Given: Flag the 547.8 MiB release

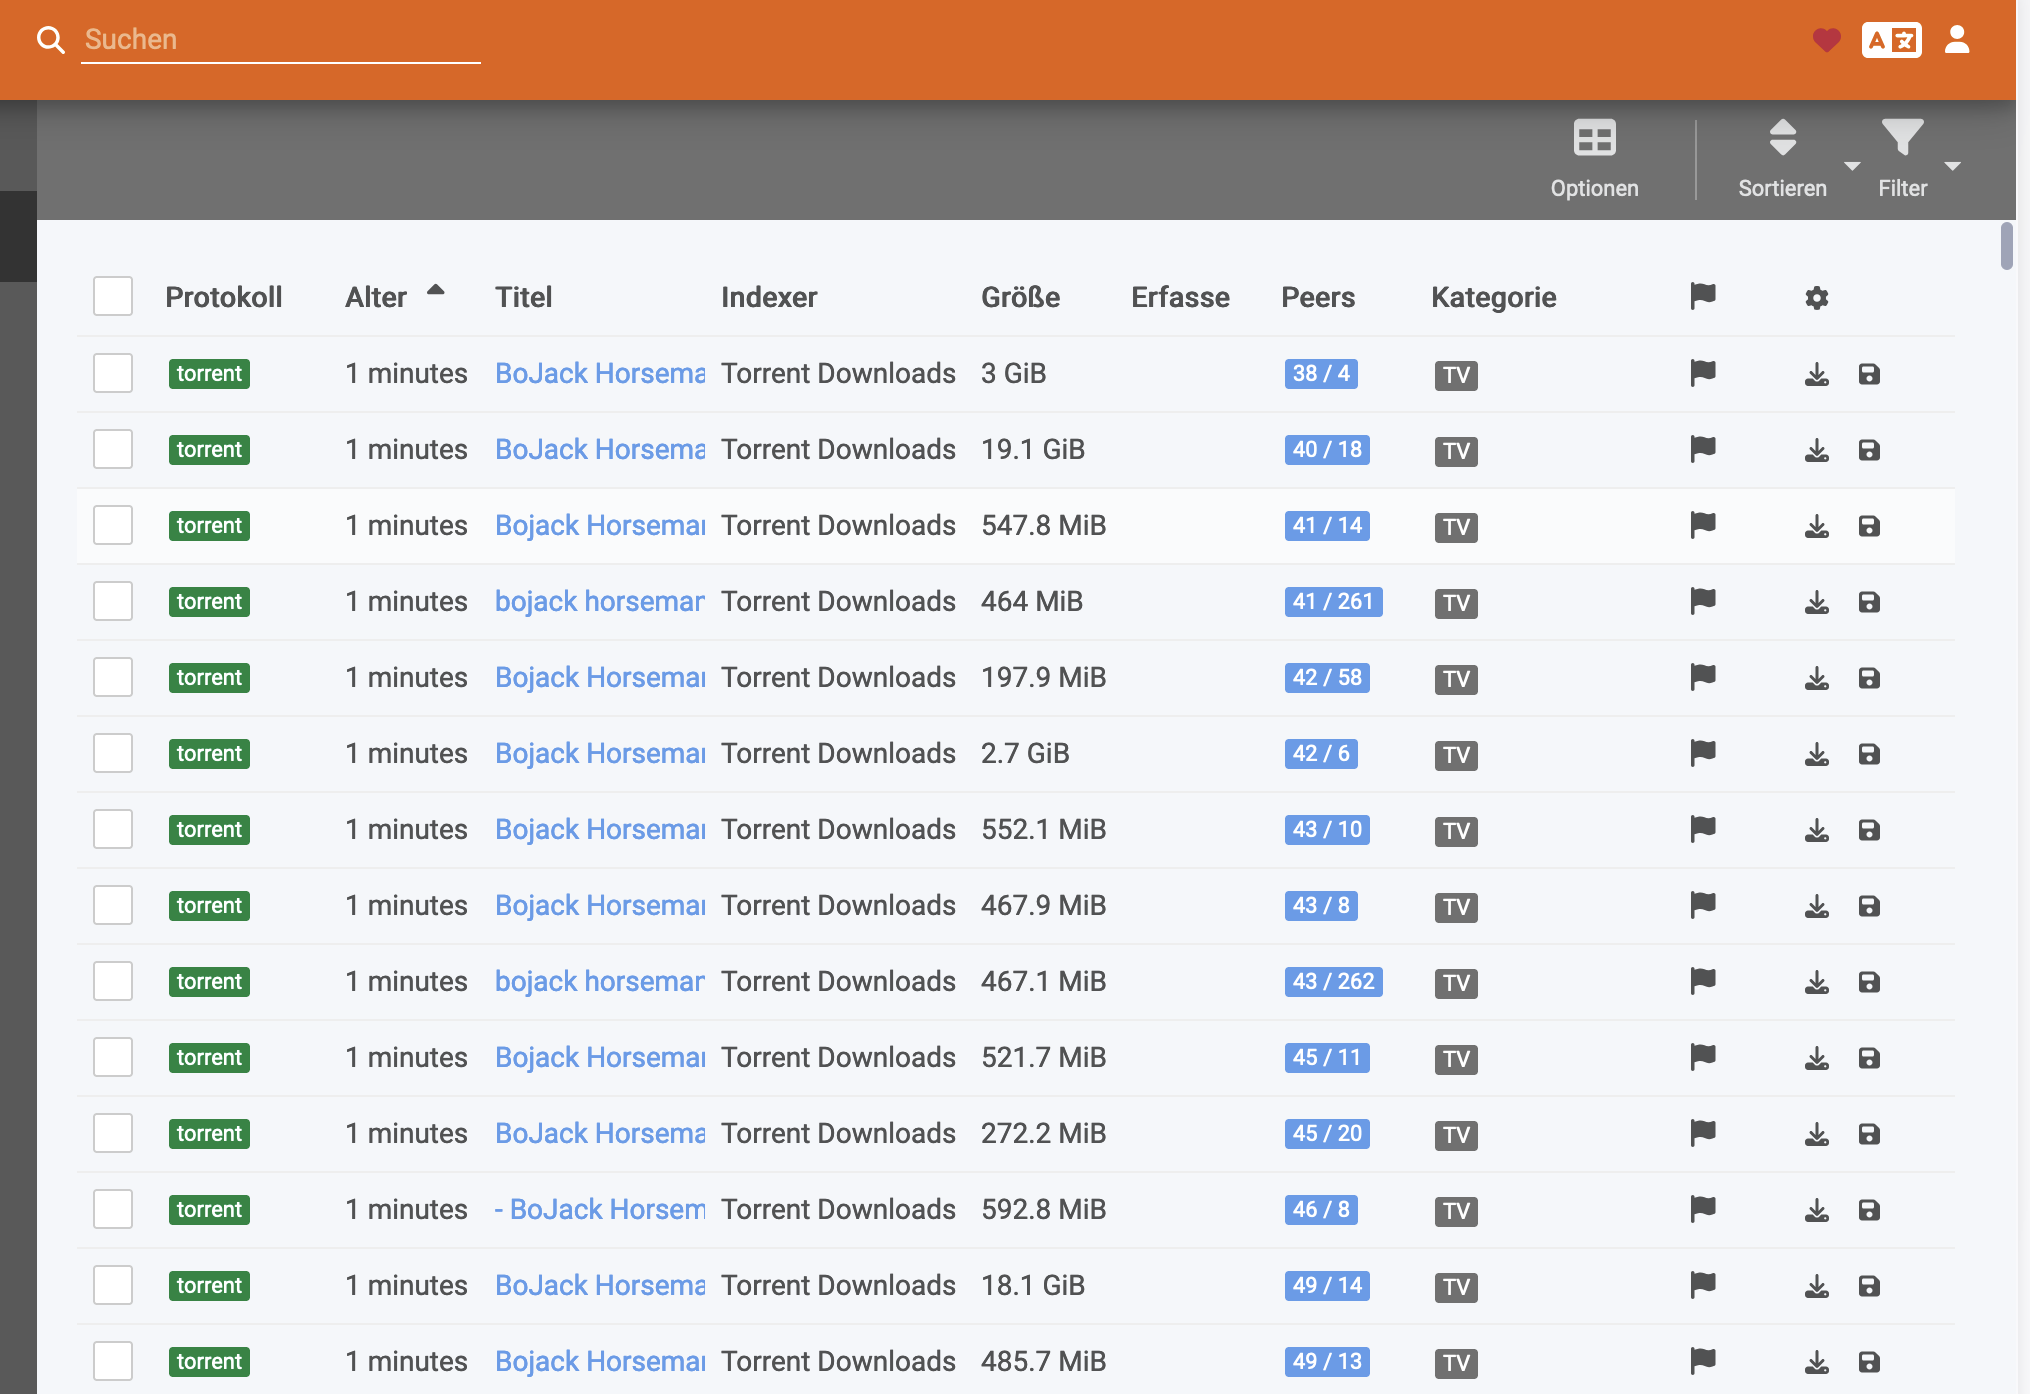Looking at the screenshot, I should [1702, 525].
